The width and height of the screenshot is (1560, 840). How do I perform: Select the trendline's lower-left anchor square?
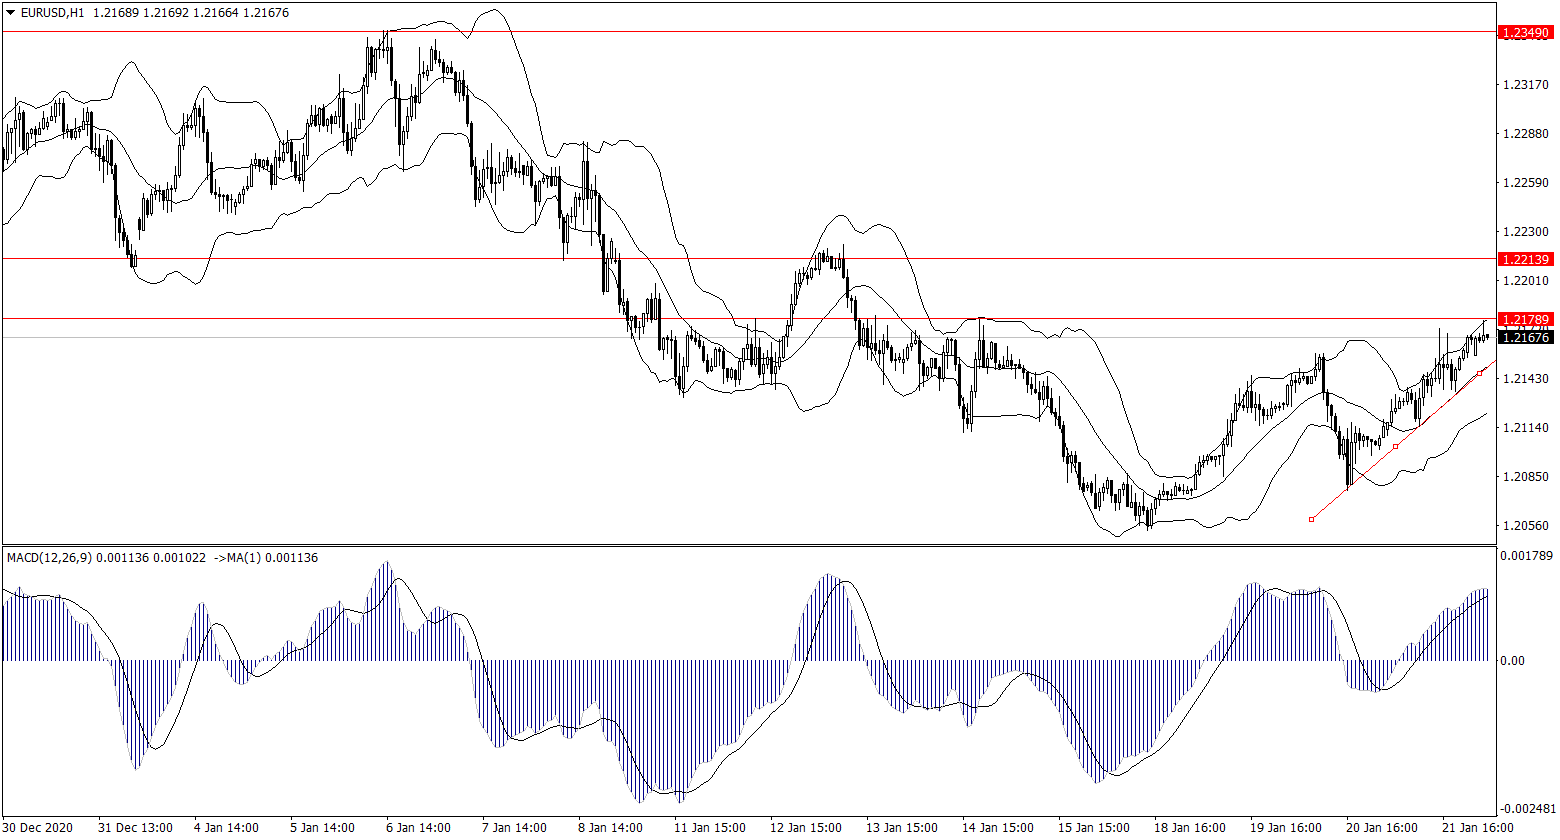[1311, 519]
